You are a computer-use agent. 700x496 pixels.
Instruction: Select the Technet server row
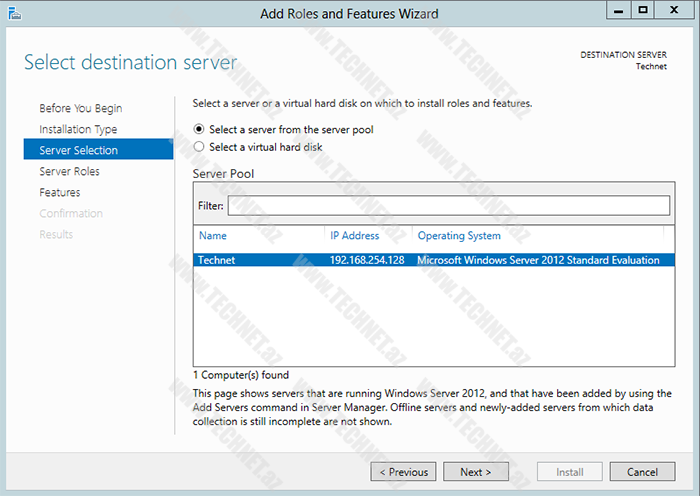point(430,260)
